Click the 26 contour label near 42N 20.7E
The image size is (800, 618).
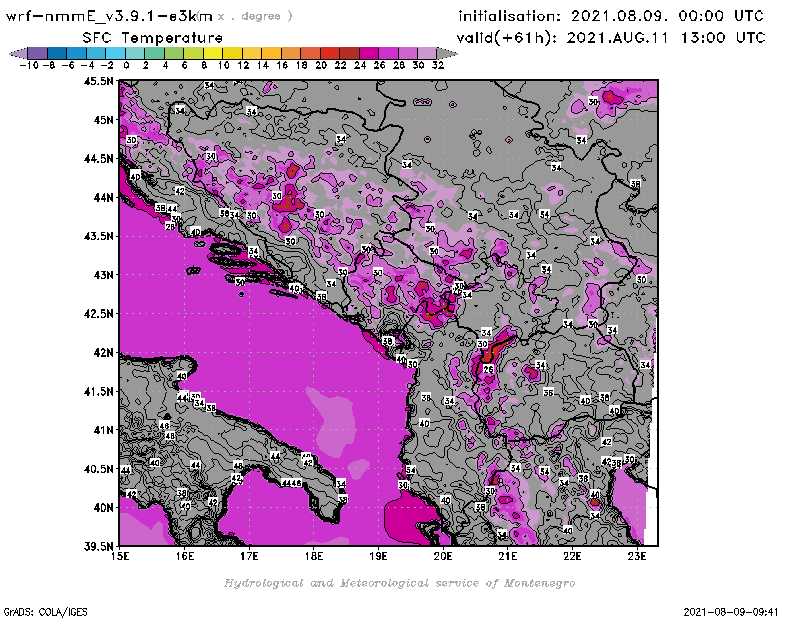click(x=489, y=369)
